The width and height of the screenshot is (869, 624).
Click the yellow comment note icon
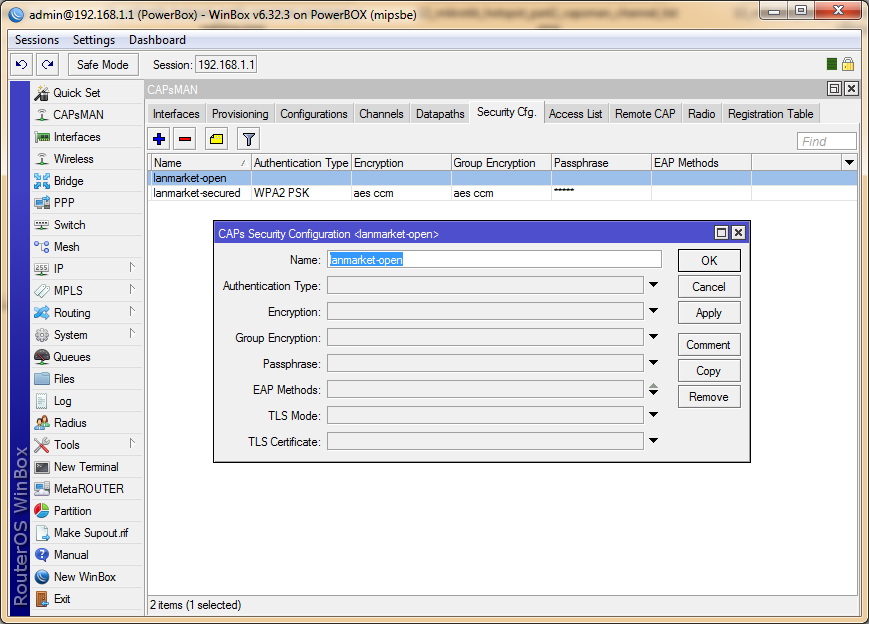tap(216, 139)
